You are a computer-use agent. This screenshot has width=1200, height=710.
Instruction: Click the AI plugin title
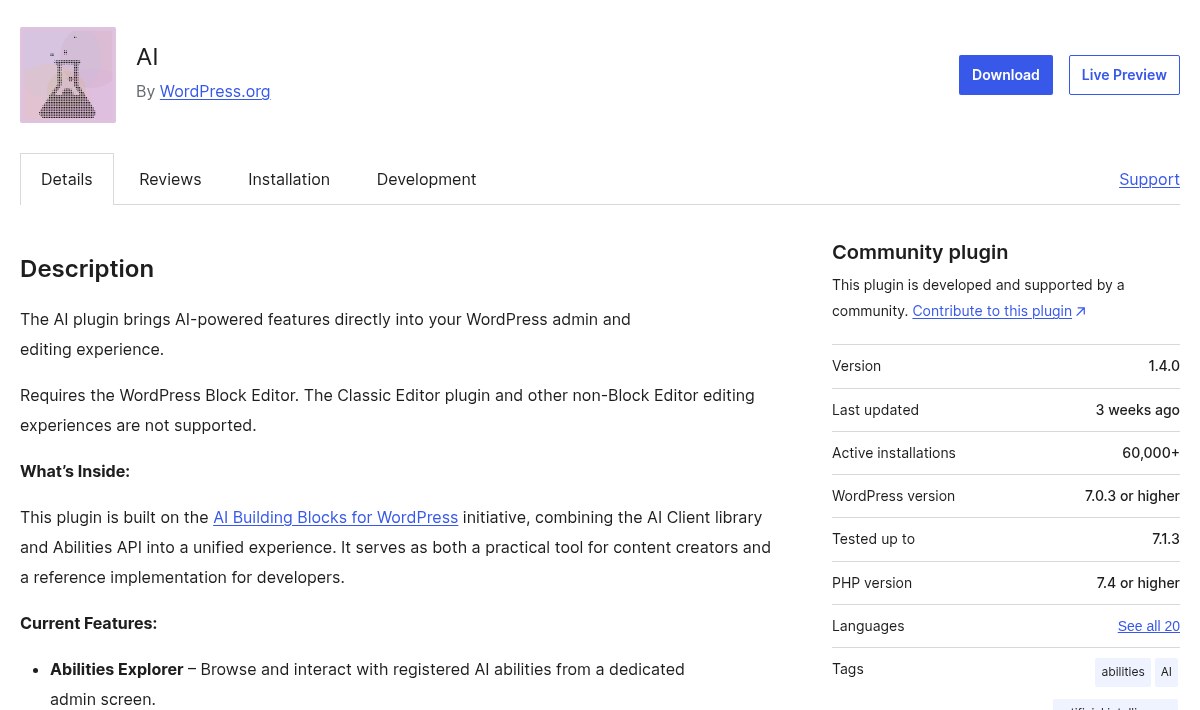coord(147,57)
